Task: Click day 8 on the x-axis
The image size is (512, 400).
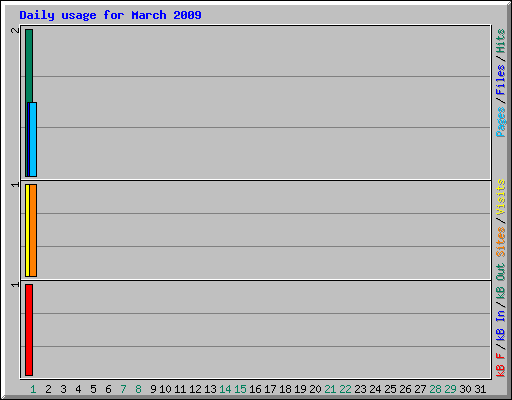Action: click(138, 389)
